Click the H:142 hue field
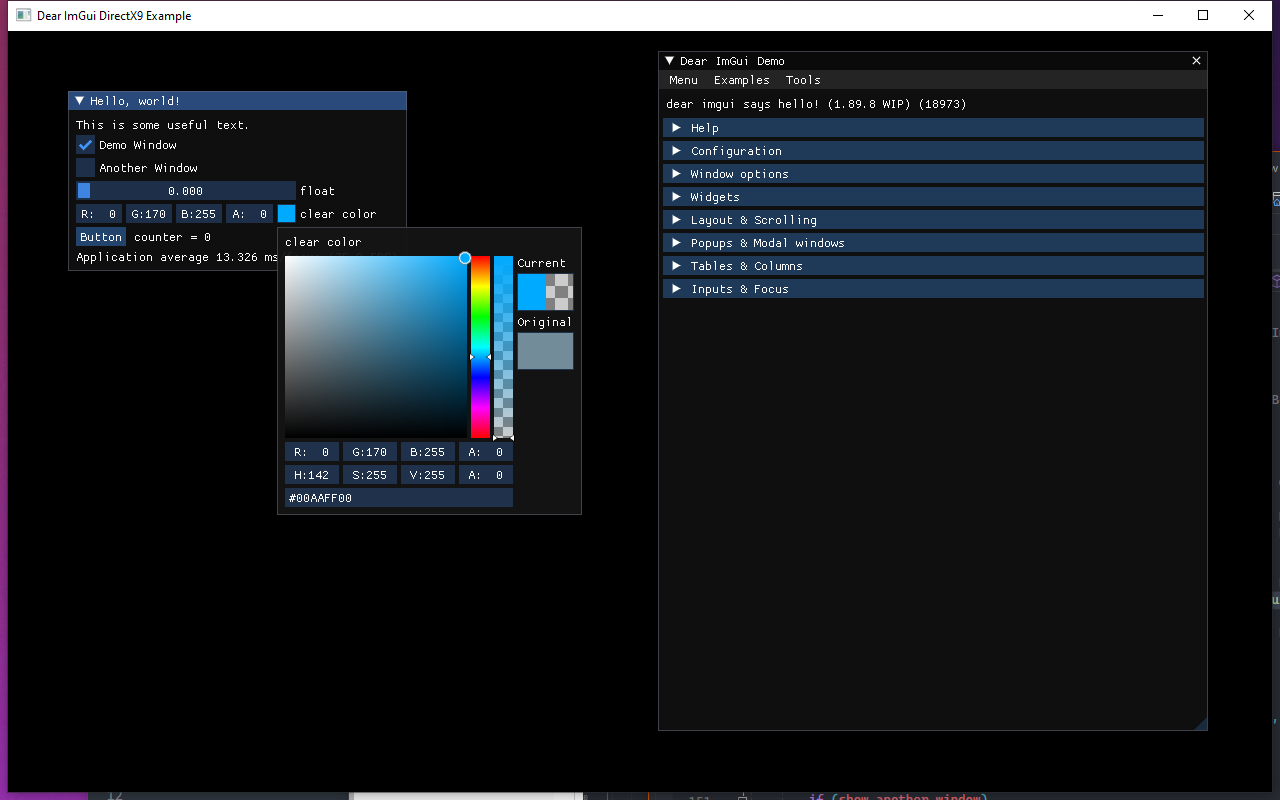 (x=312, y=475)
